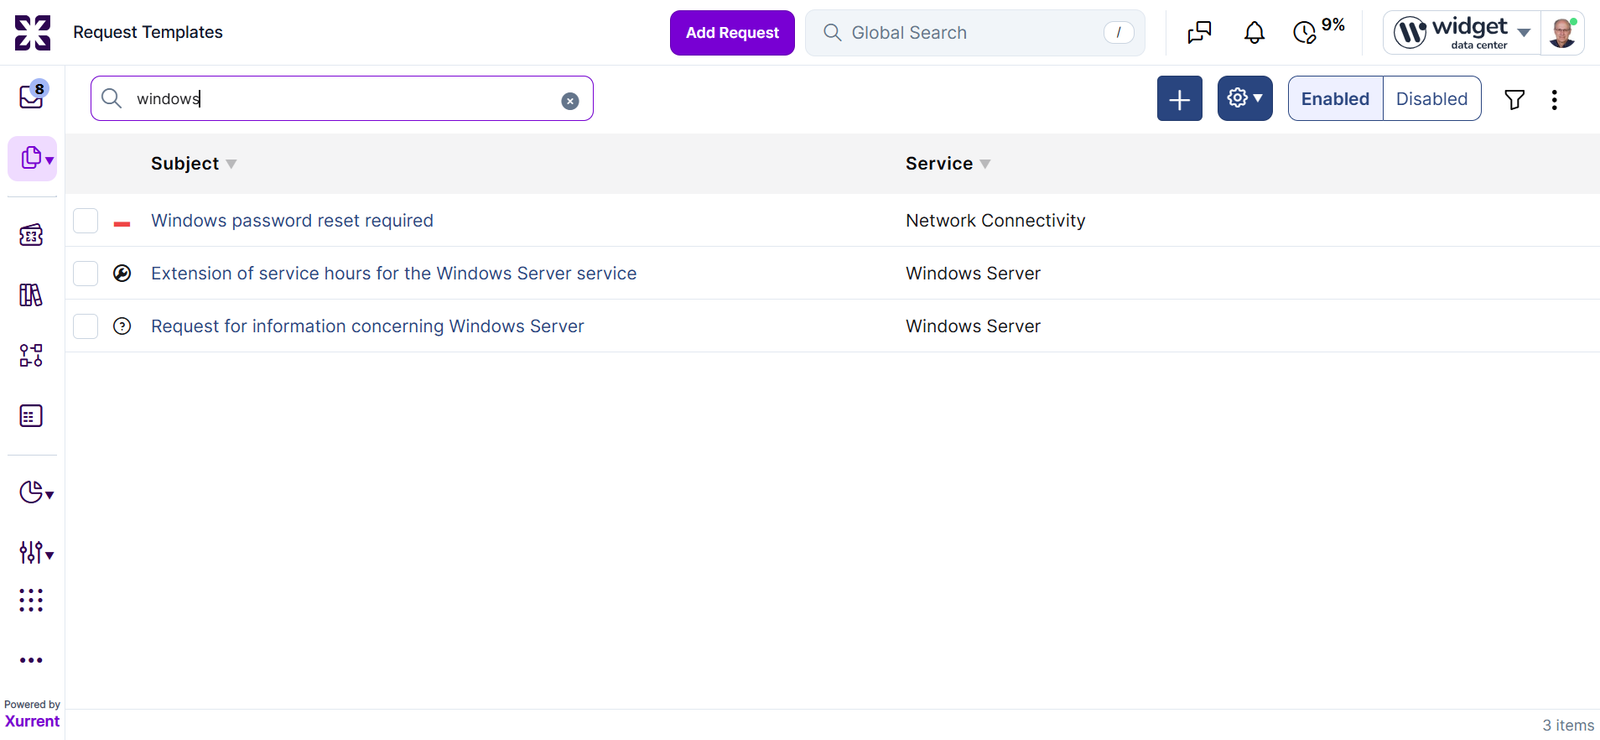Open the apps grid icon
Viewport: 1600px width, 740px height.
pyautogui.click(x=31, y=600)
